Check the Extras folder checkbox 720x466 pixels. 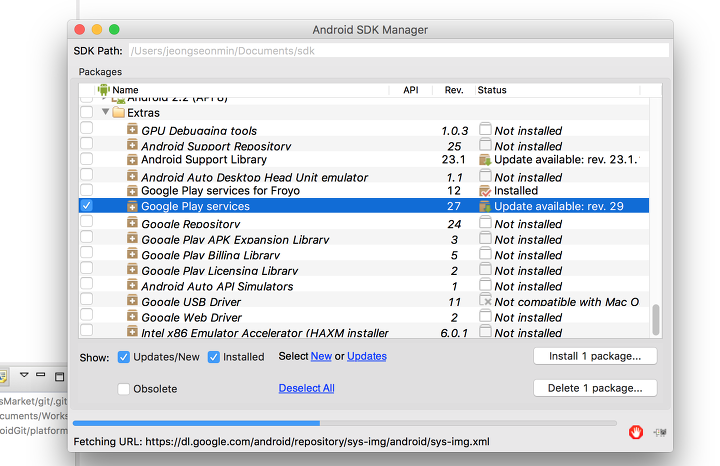coord(86,112)
